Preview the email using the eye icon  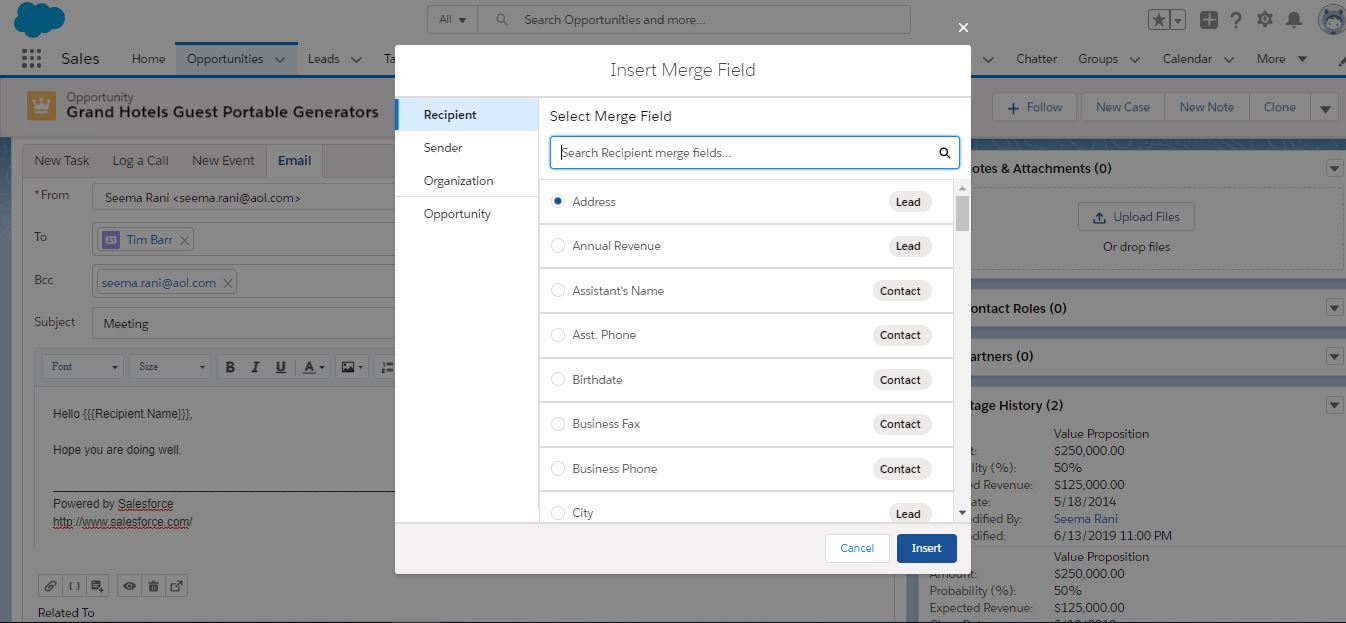click(x=129, y=586)
